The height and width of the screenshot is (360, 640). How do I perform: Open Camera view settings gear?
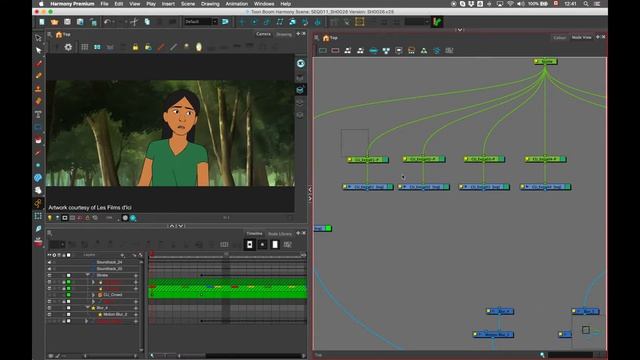[x=68, y=47]
